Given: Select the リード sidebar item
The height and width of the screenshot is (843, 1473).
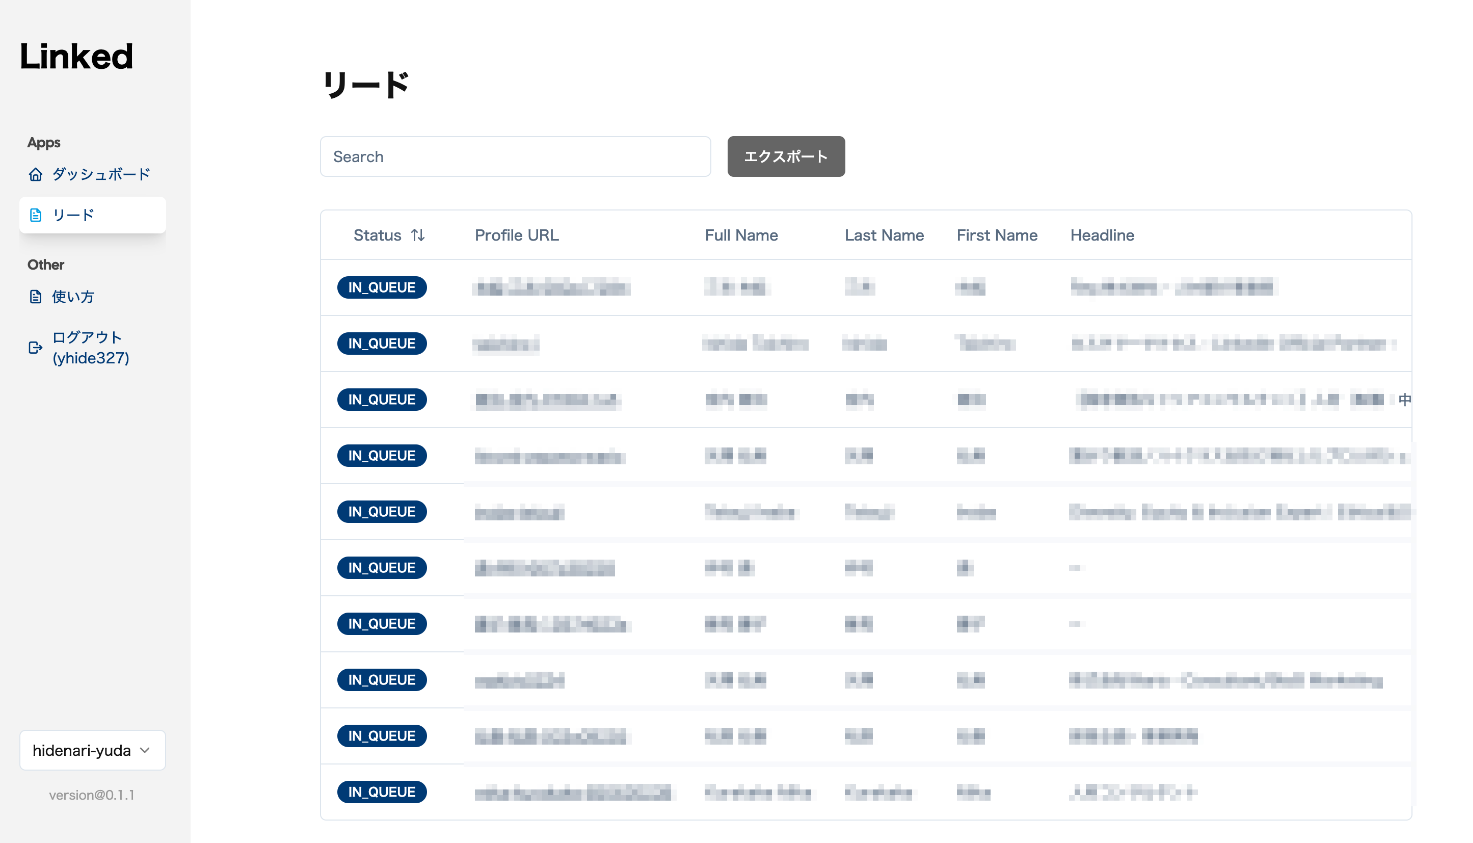Looking at the screenshot, I should point(73,214).
